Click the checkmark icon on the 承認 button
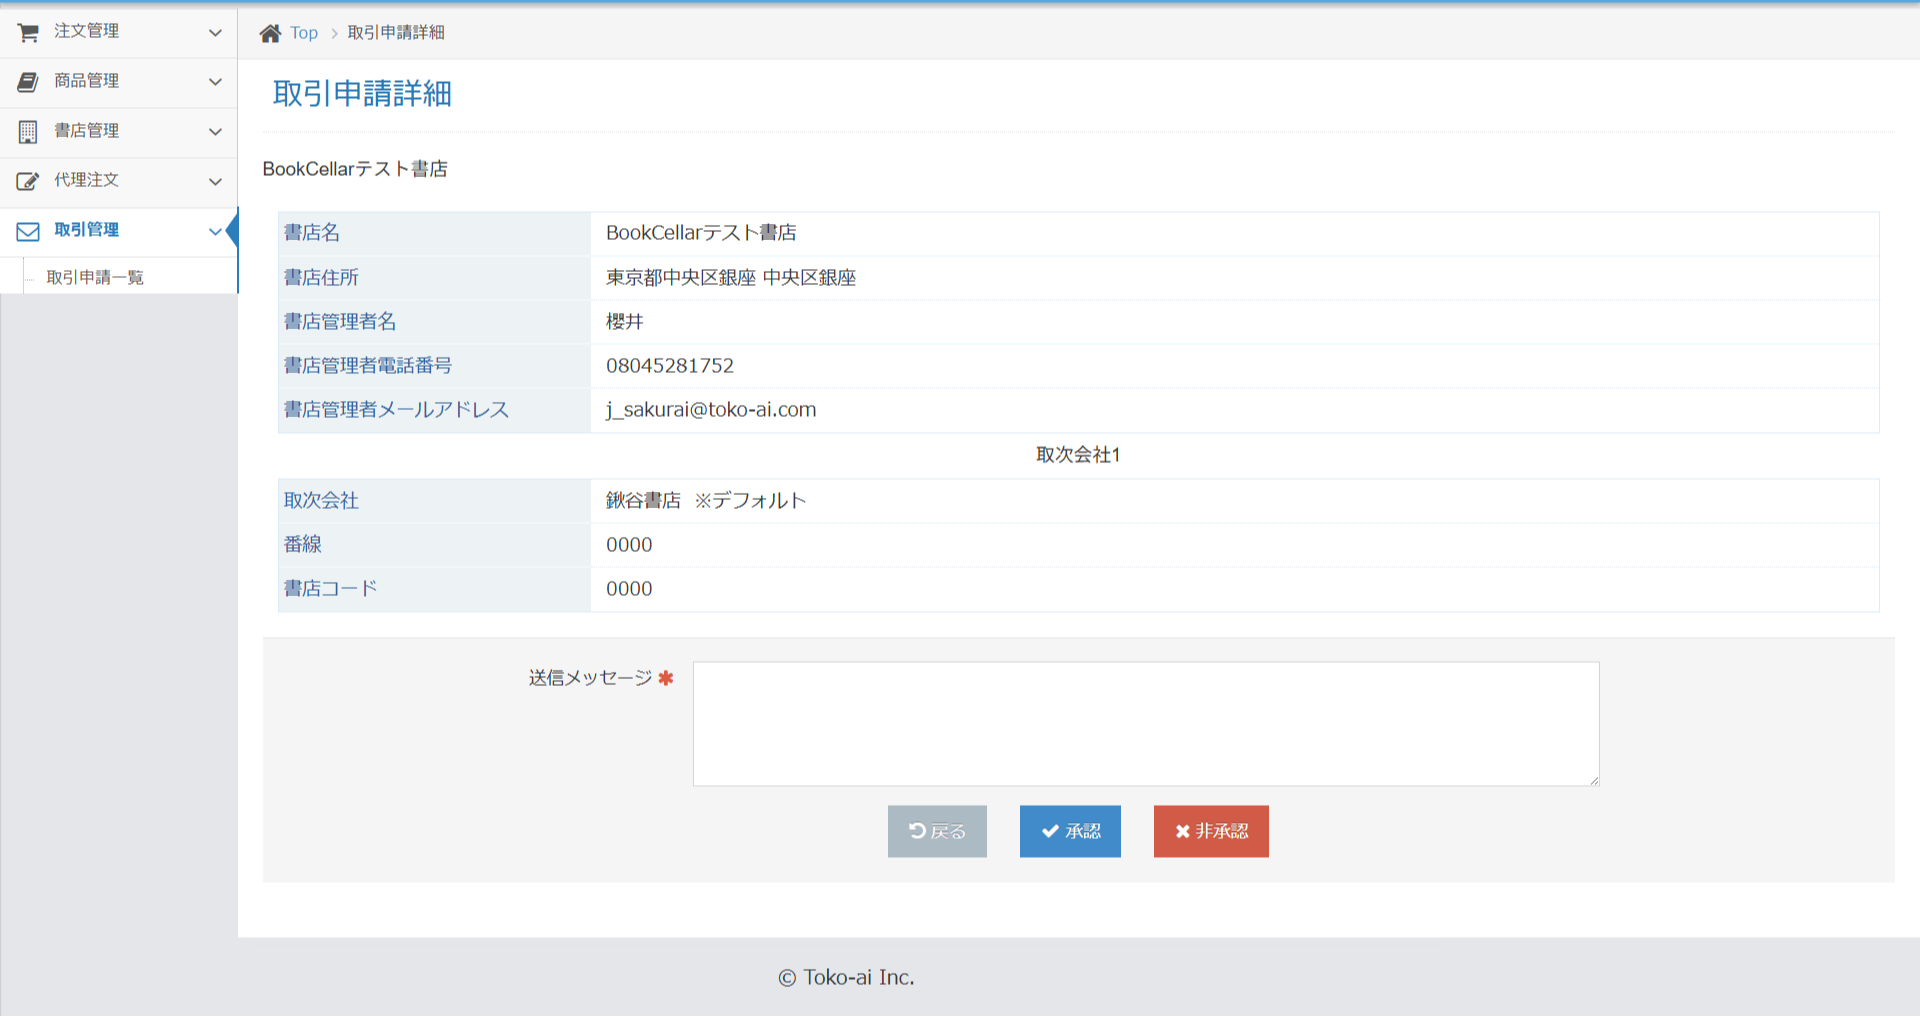 (1048, 830)
